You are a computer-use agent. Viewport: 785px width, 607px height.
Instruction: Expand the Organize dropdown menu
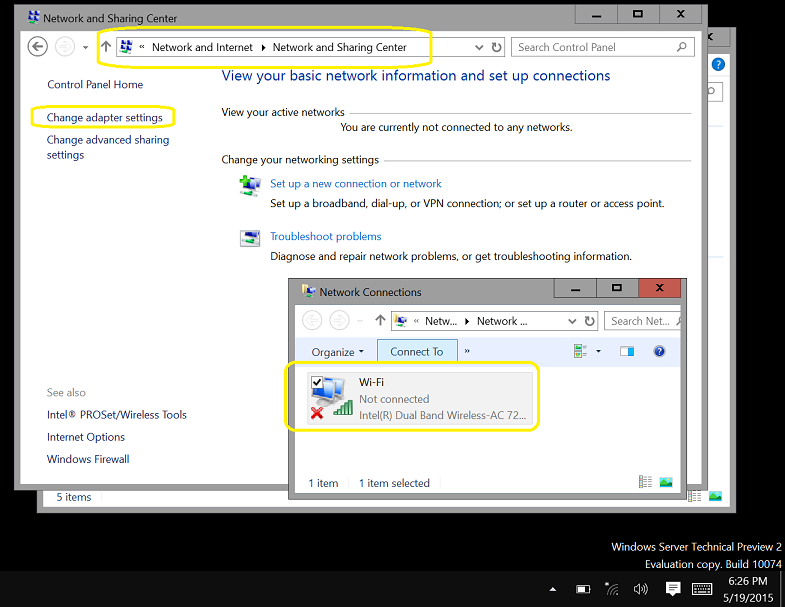click(337, 352)
